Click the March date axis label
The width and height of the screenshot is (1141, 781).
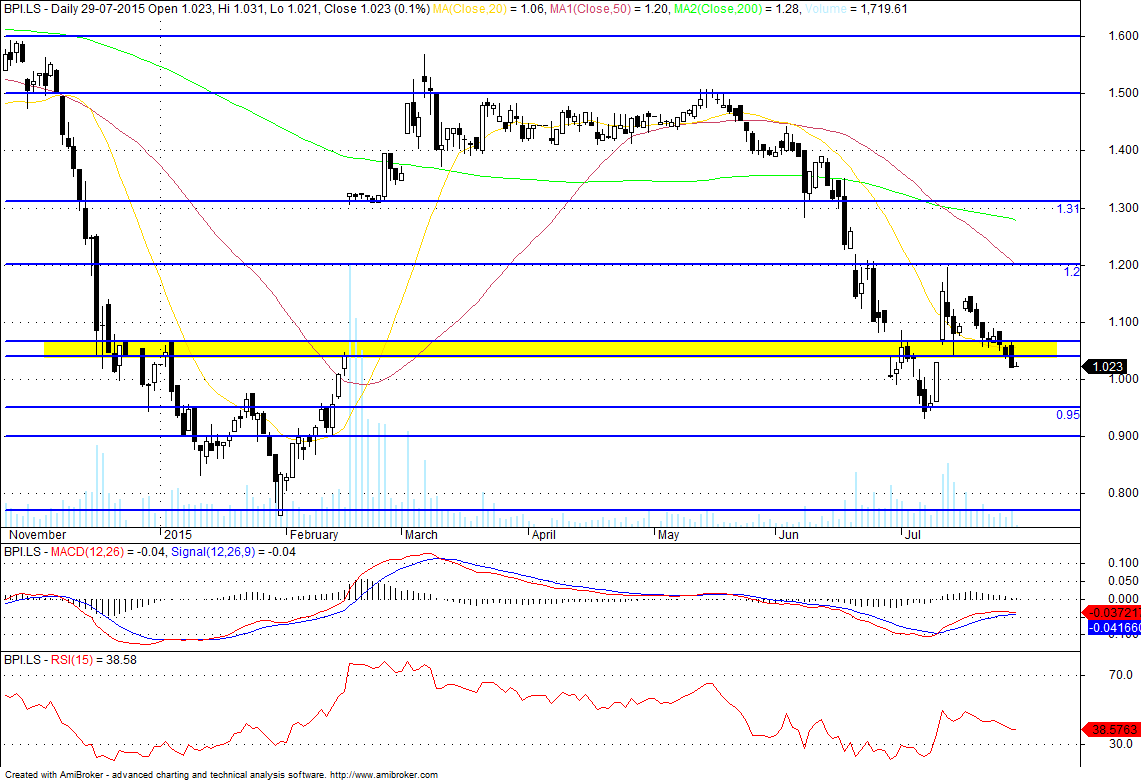[421, 535]
